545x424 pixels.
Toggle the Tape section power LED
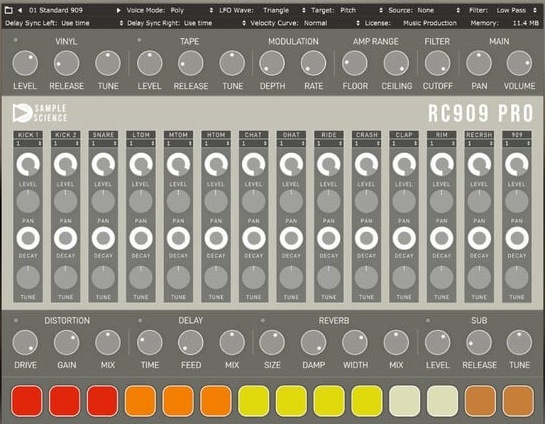click(139, 40)
